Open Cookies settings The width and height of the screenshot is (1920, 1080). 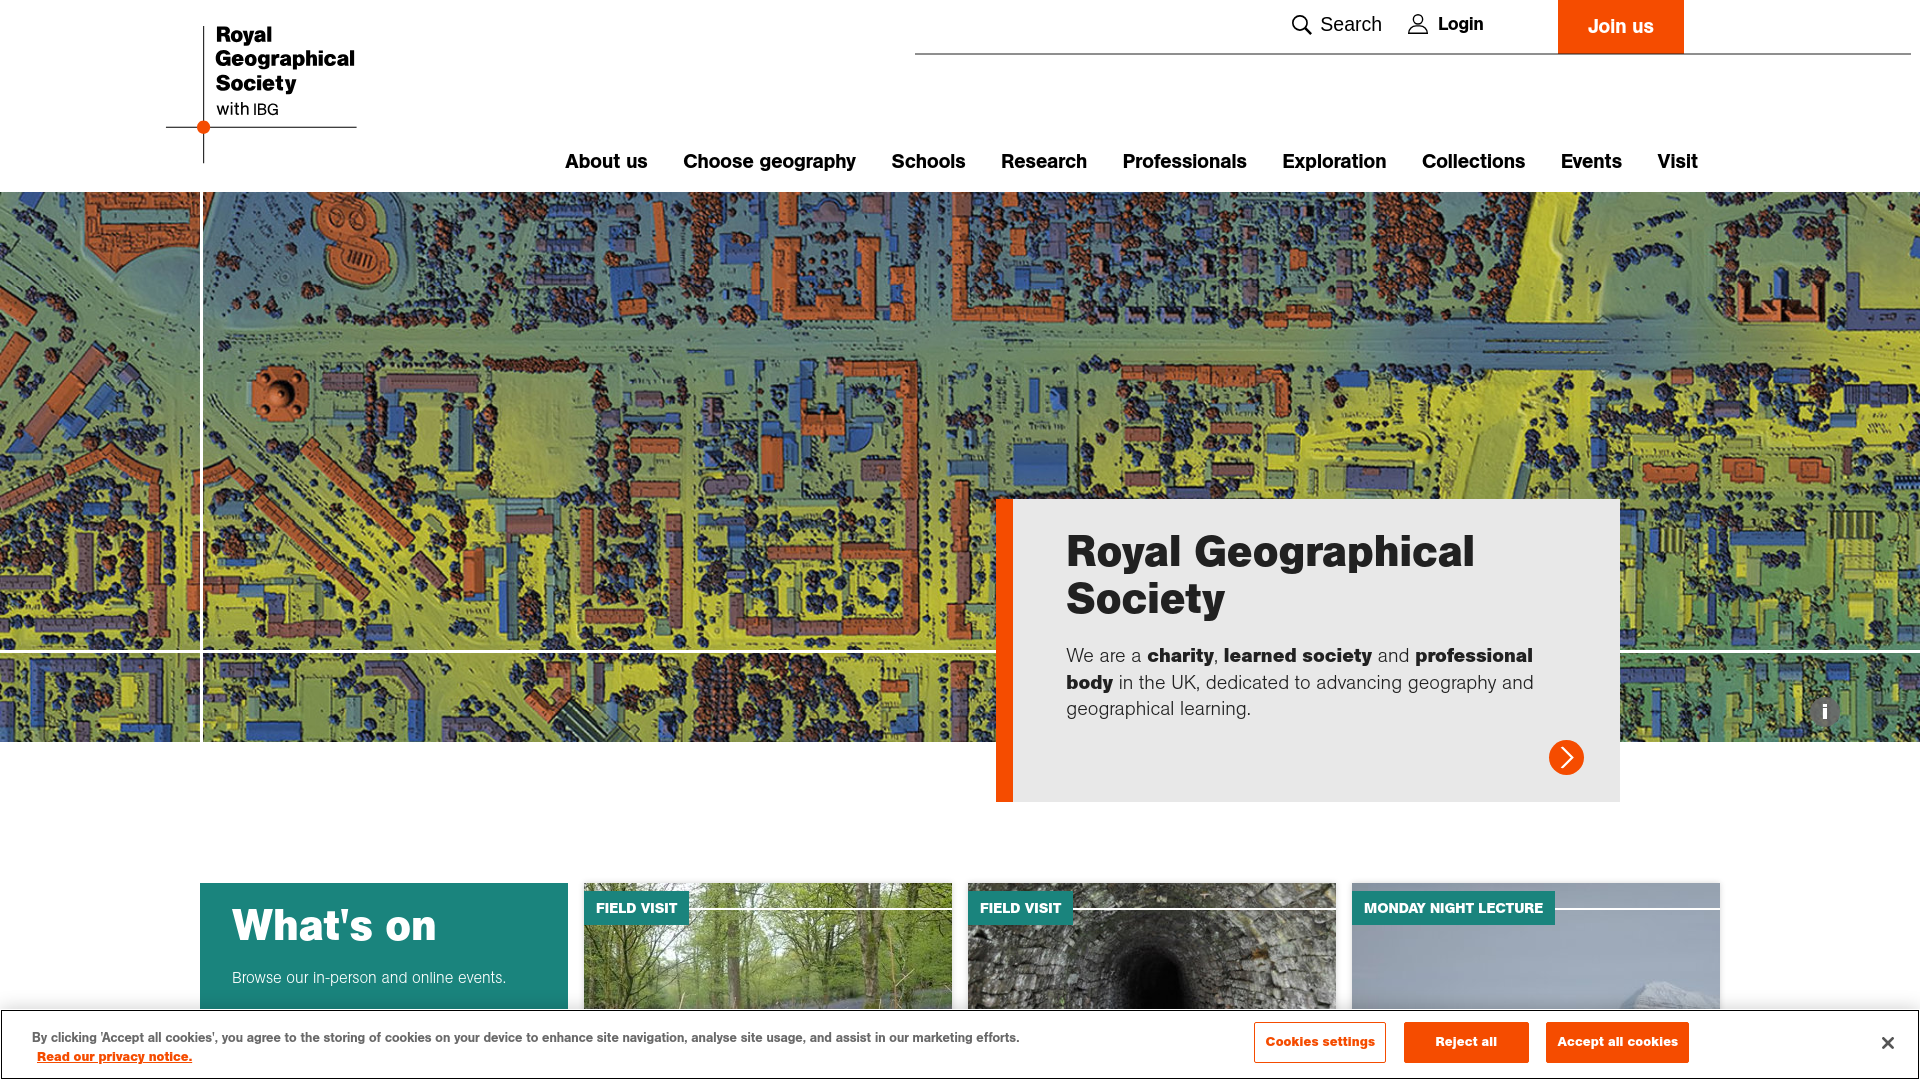click(x=1319, y=1042)
